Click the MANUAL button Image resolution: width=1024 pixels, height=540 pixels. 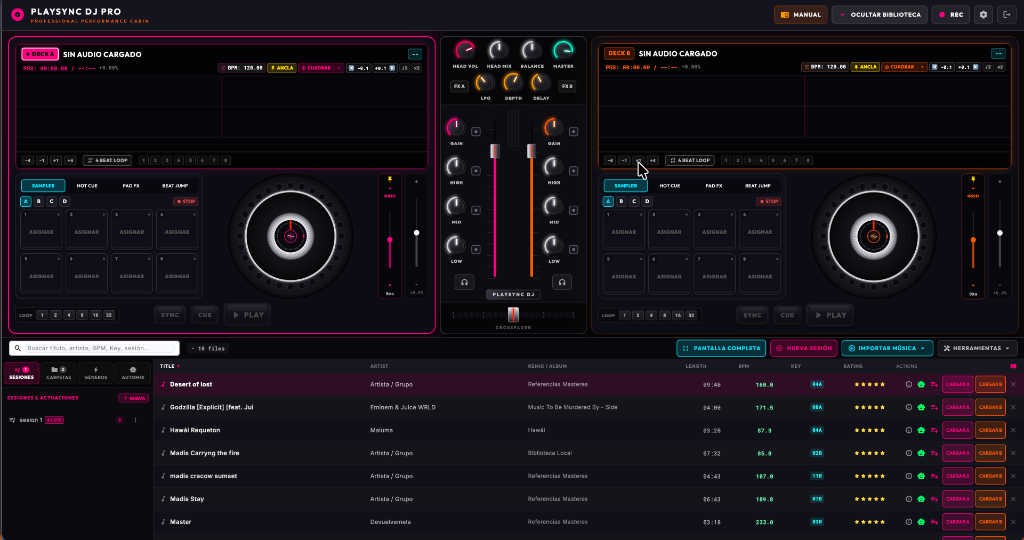pos(801,14)
